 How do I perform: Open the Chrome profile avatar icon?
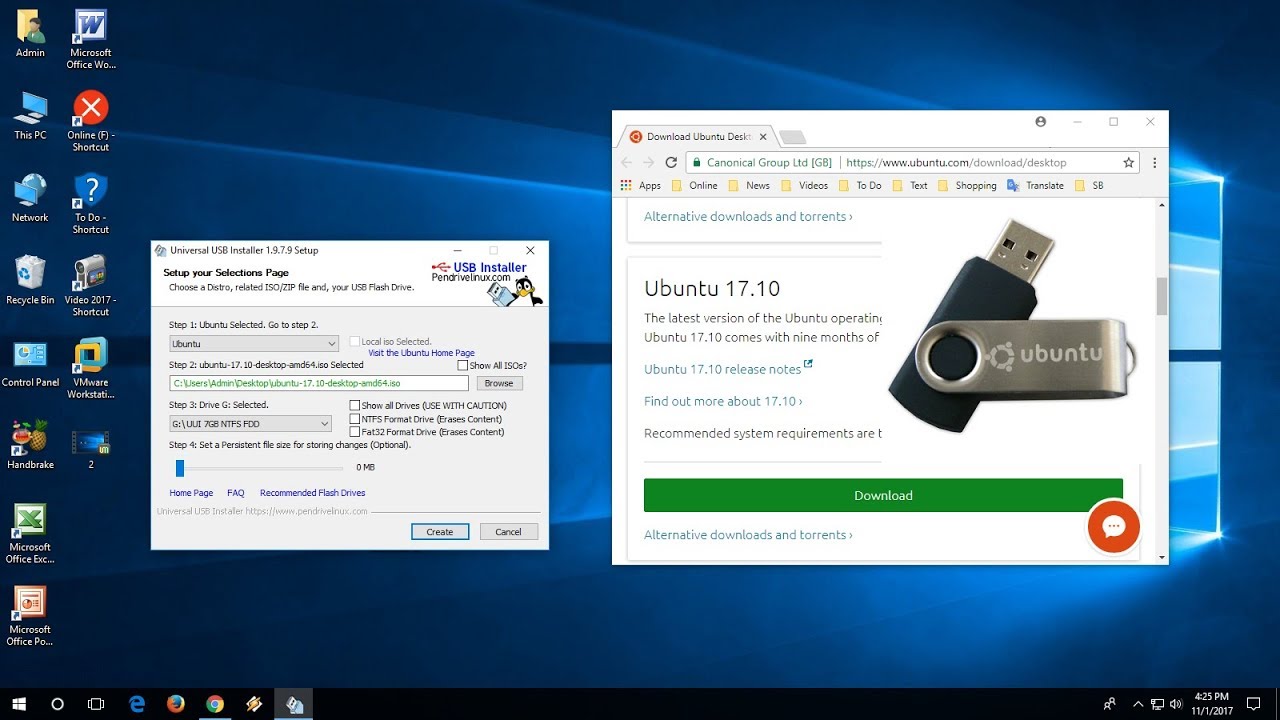coord(1041,122)
